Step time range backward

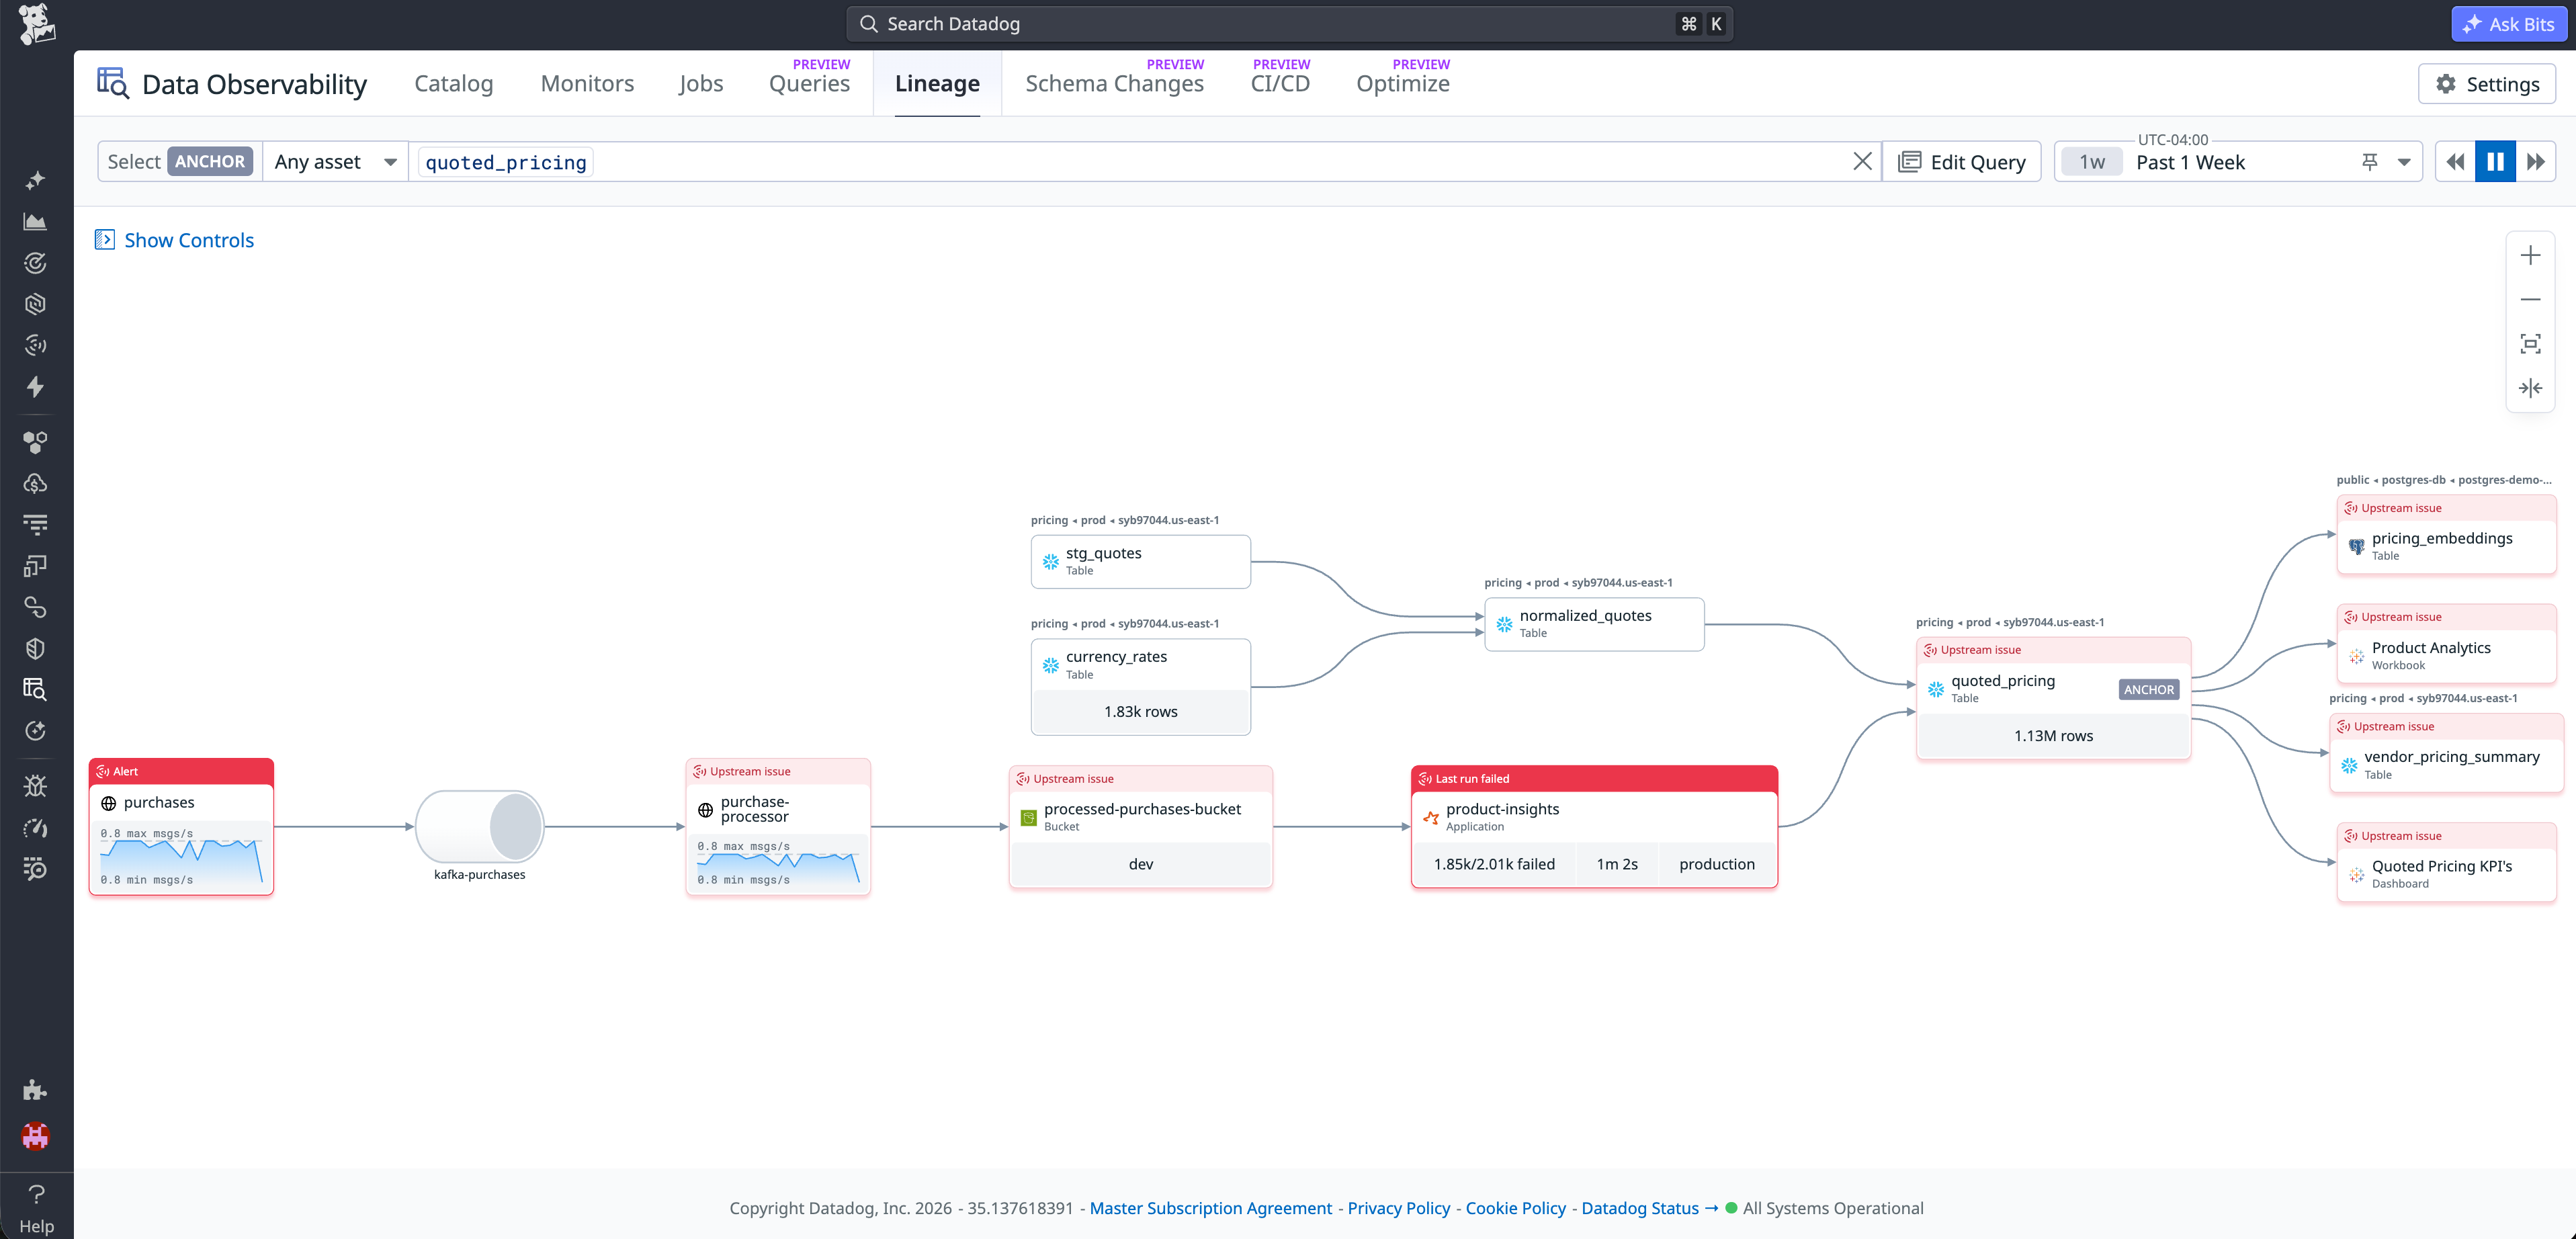tap(2455, 162)
